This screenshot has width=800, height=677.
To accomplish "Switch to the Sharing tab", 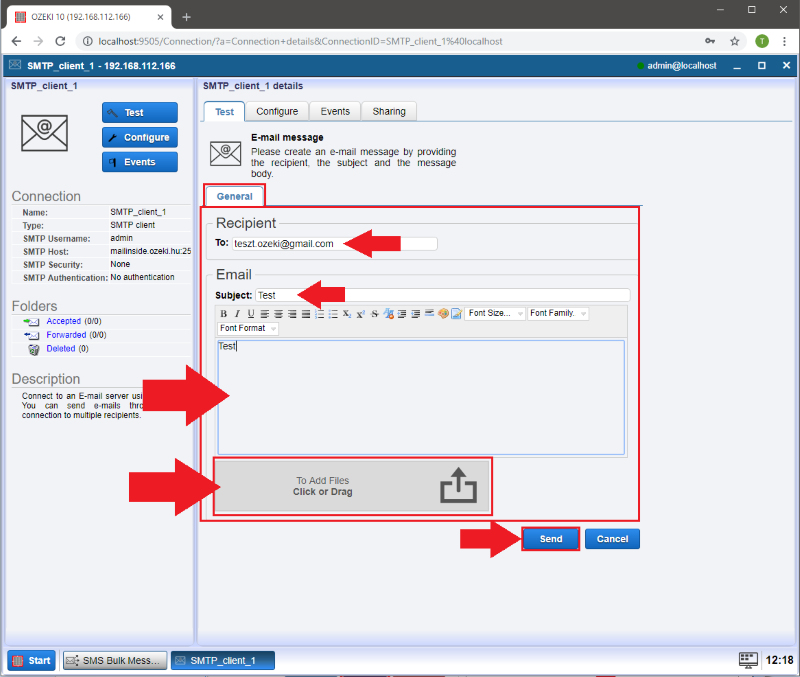I will 389,112.
